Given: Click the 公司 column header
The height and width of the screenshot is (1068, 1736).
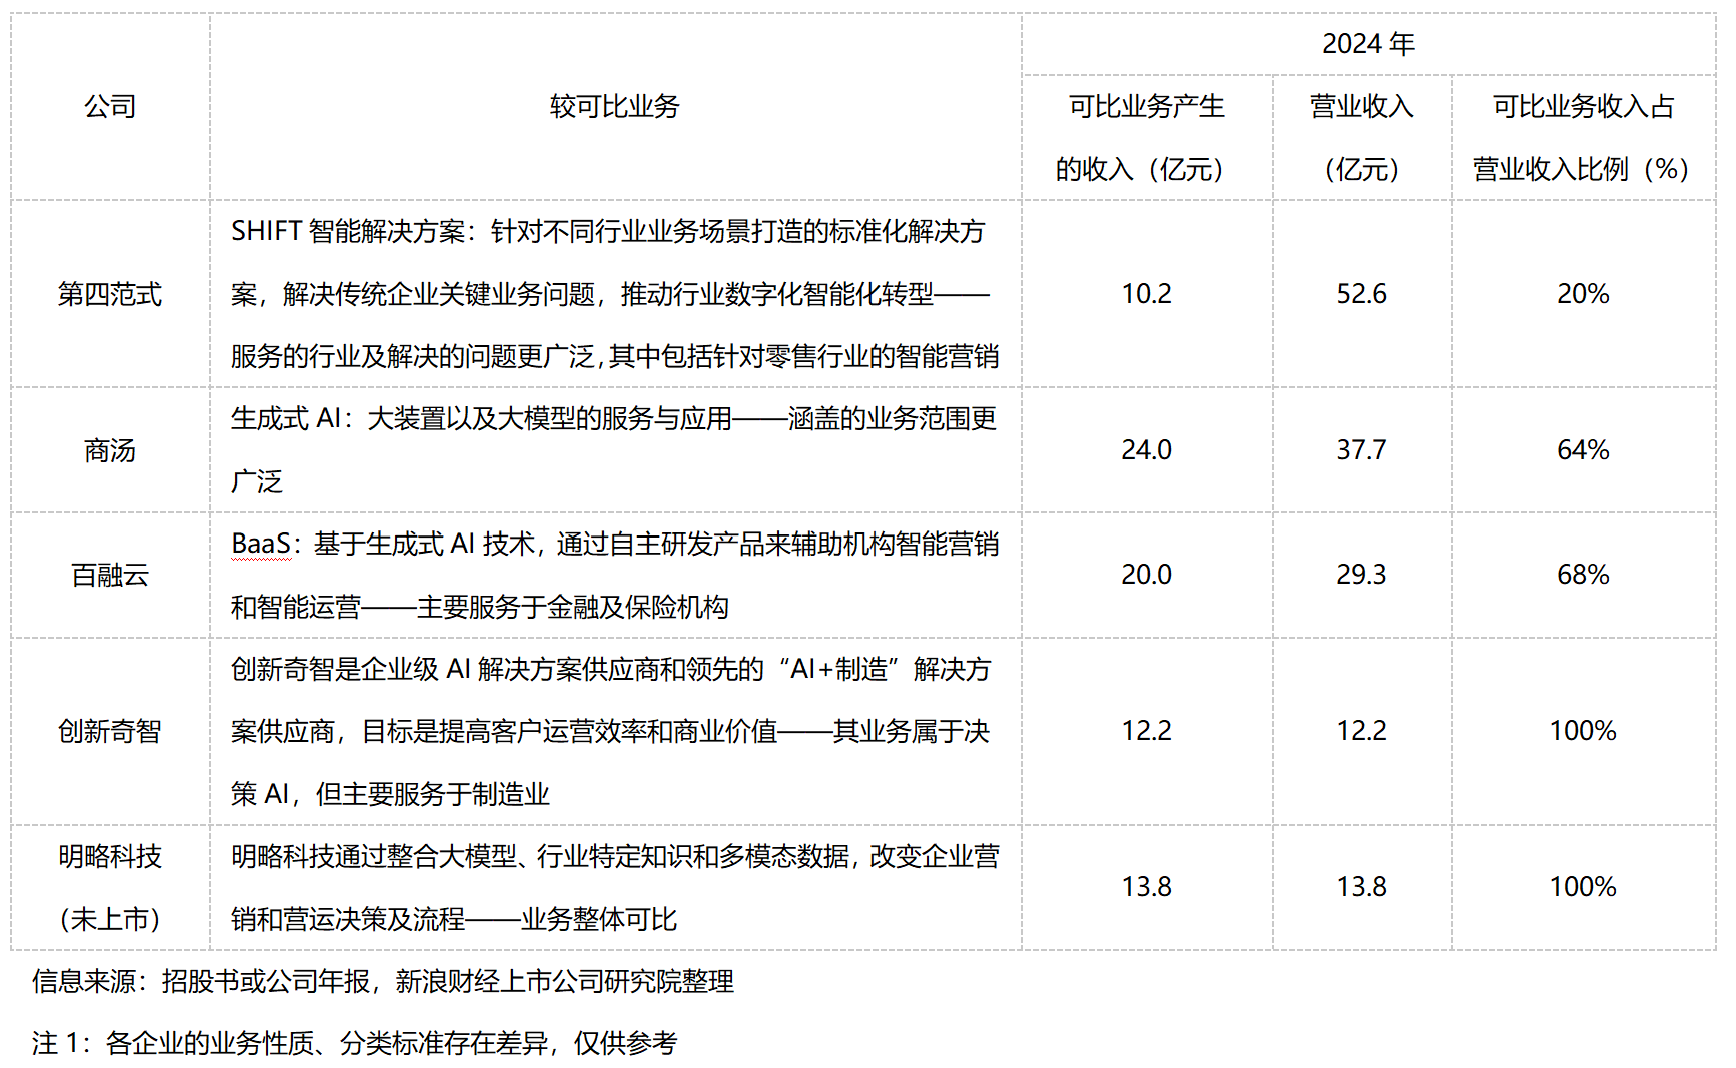Looking at the screenshot, I should pyautogui.click(x=110, y=106).
